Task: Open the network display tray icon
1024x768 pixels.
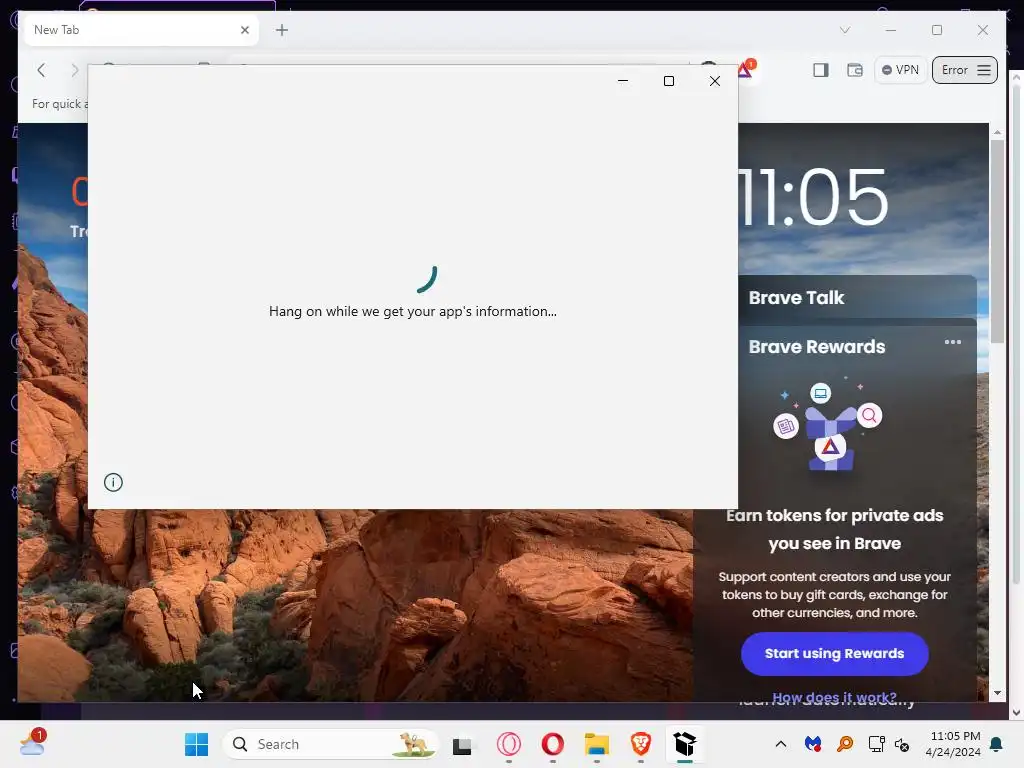Action: coord(876,744)
